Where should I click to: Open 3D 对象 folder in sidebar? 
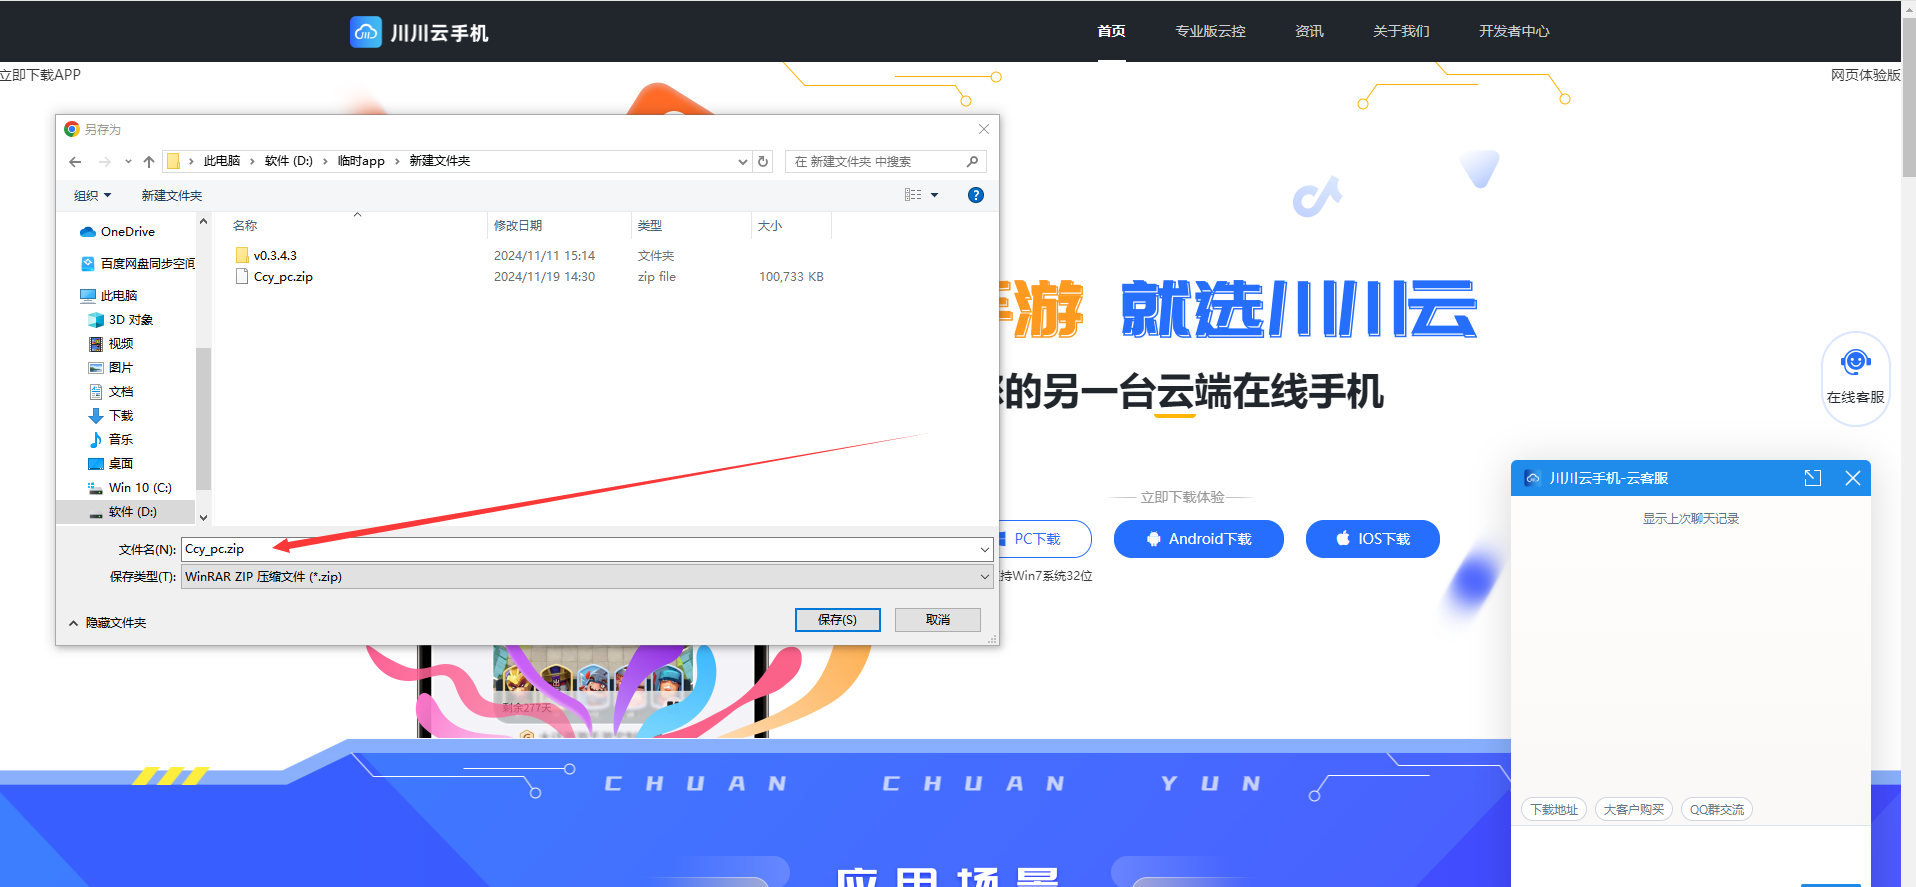pos(121,319)
